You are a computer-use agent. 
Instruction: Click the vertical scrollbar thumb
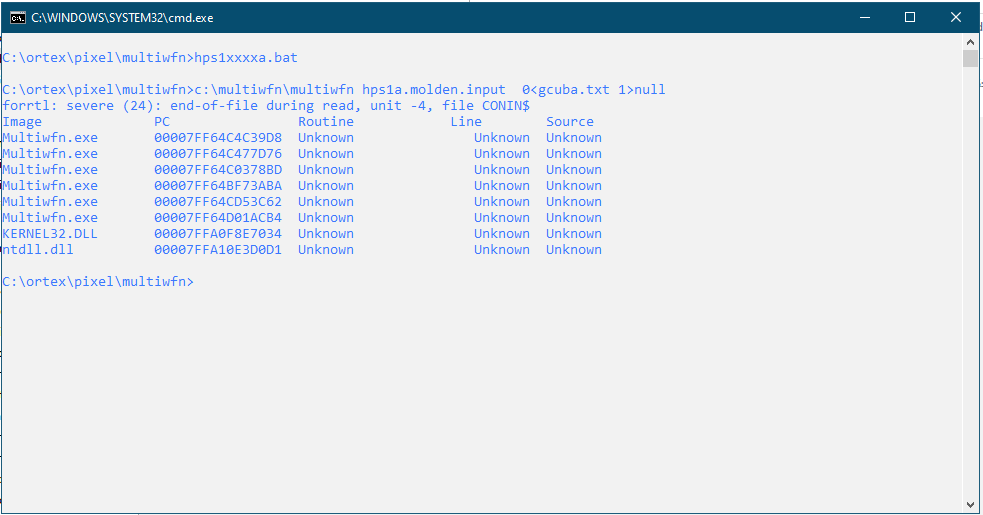[x=970, y=58]
